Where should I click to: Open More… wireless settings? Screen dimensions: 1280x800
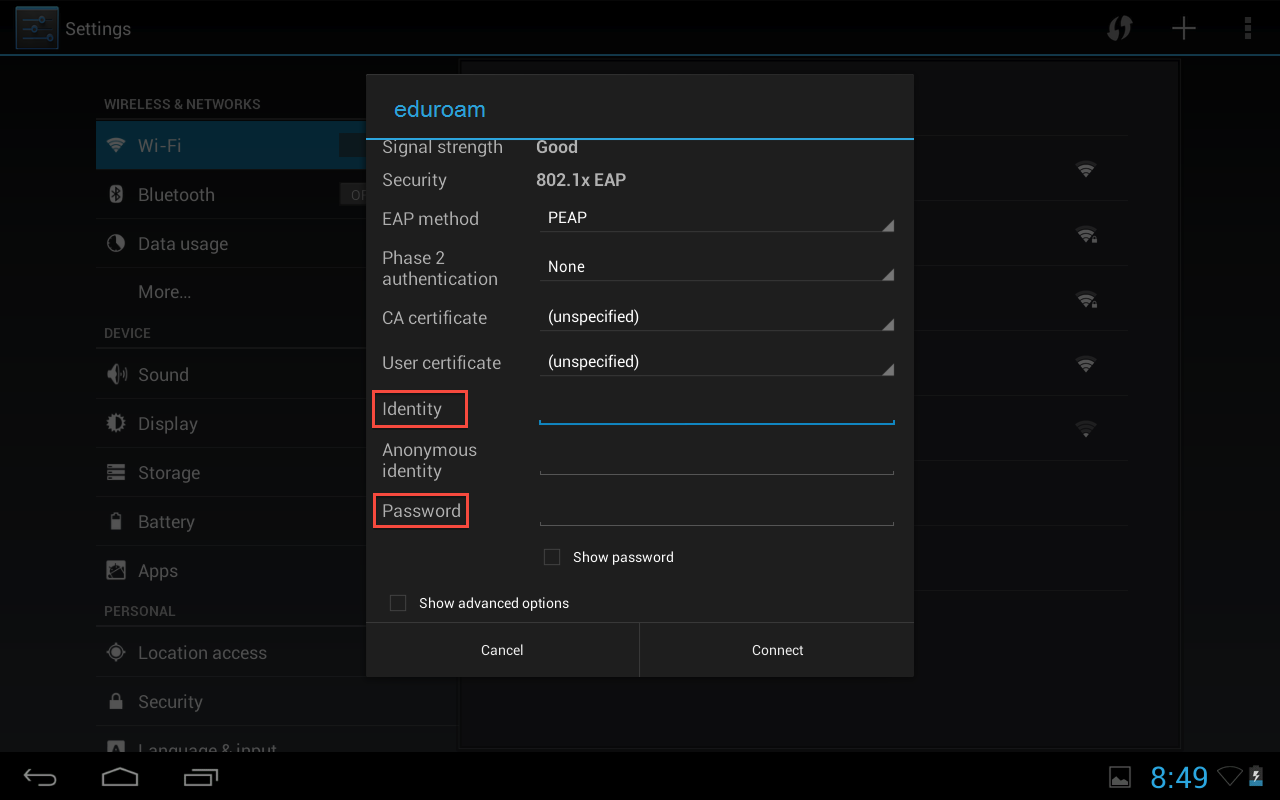pos(231,292)
